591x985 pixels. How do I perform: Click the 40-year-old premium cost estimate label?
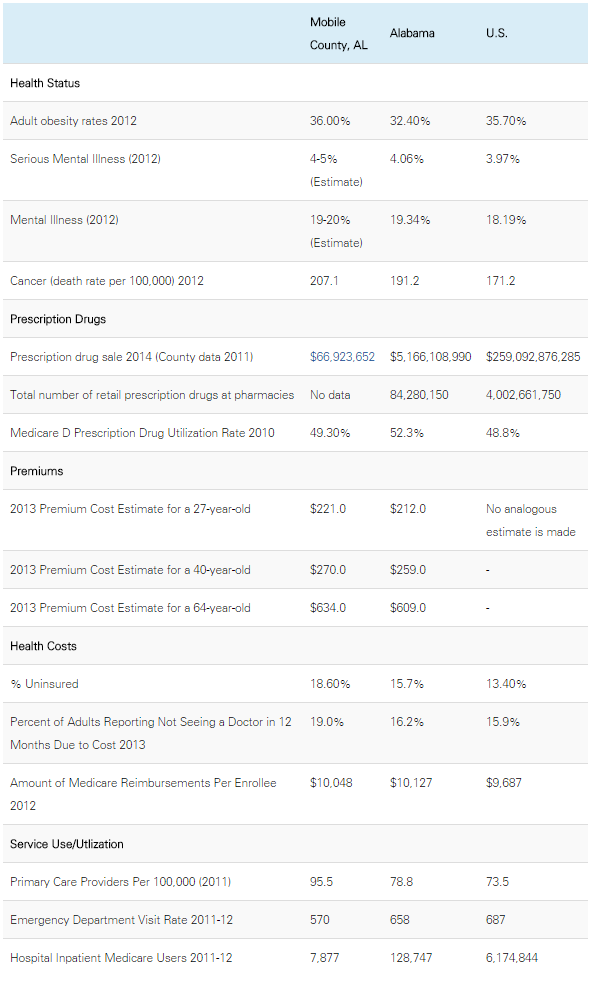click(x=130, y=570)
